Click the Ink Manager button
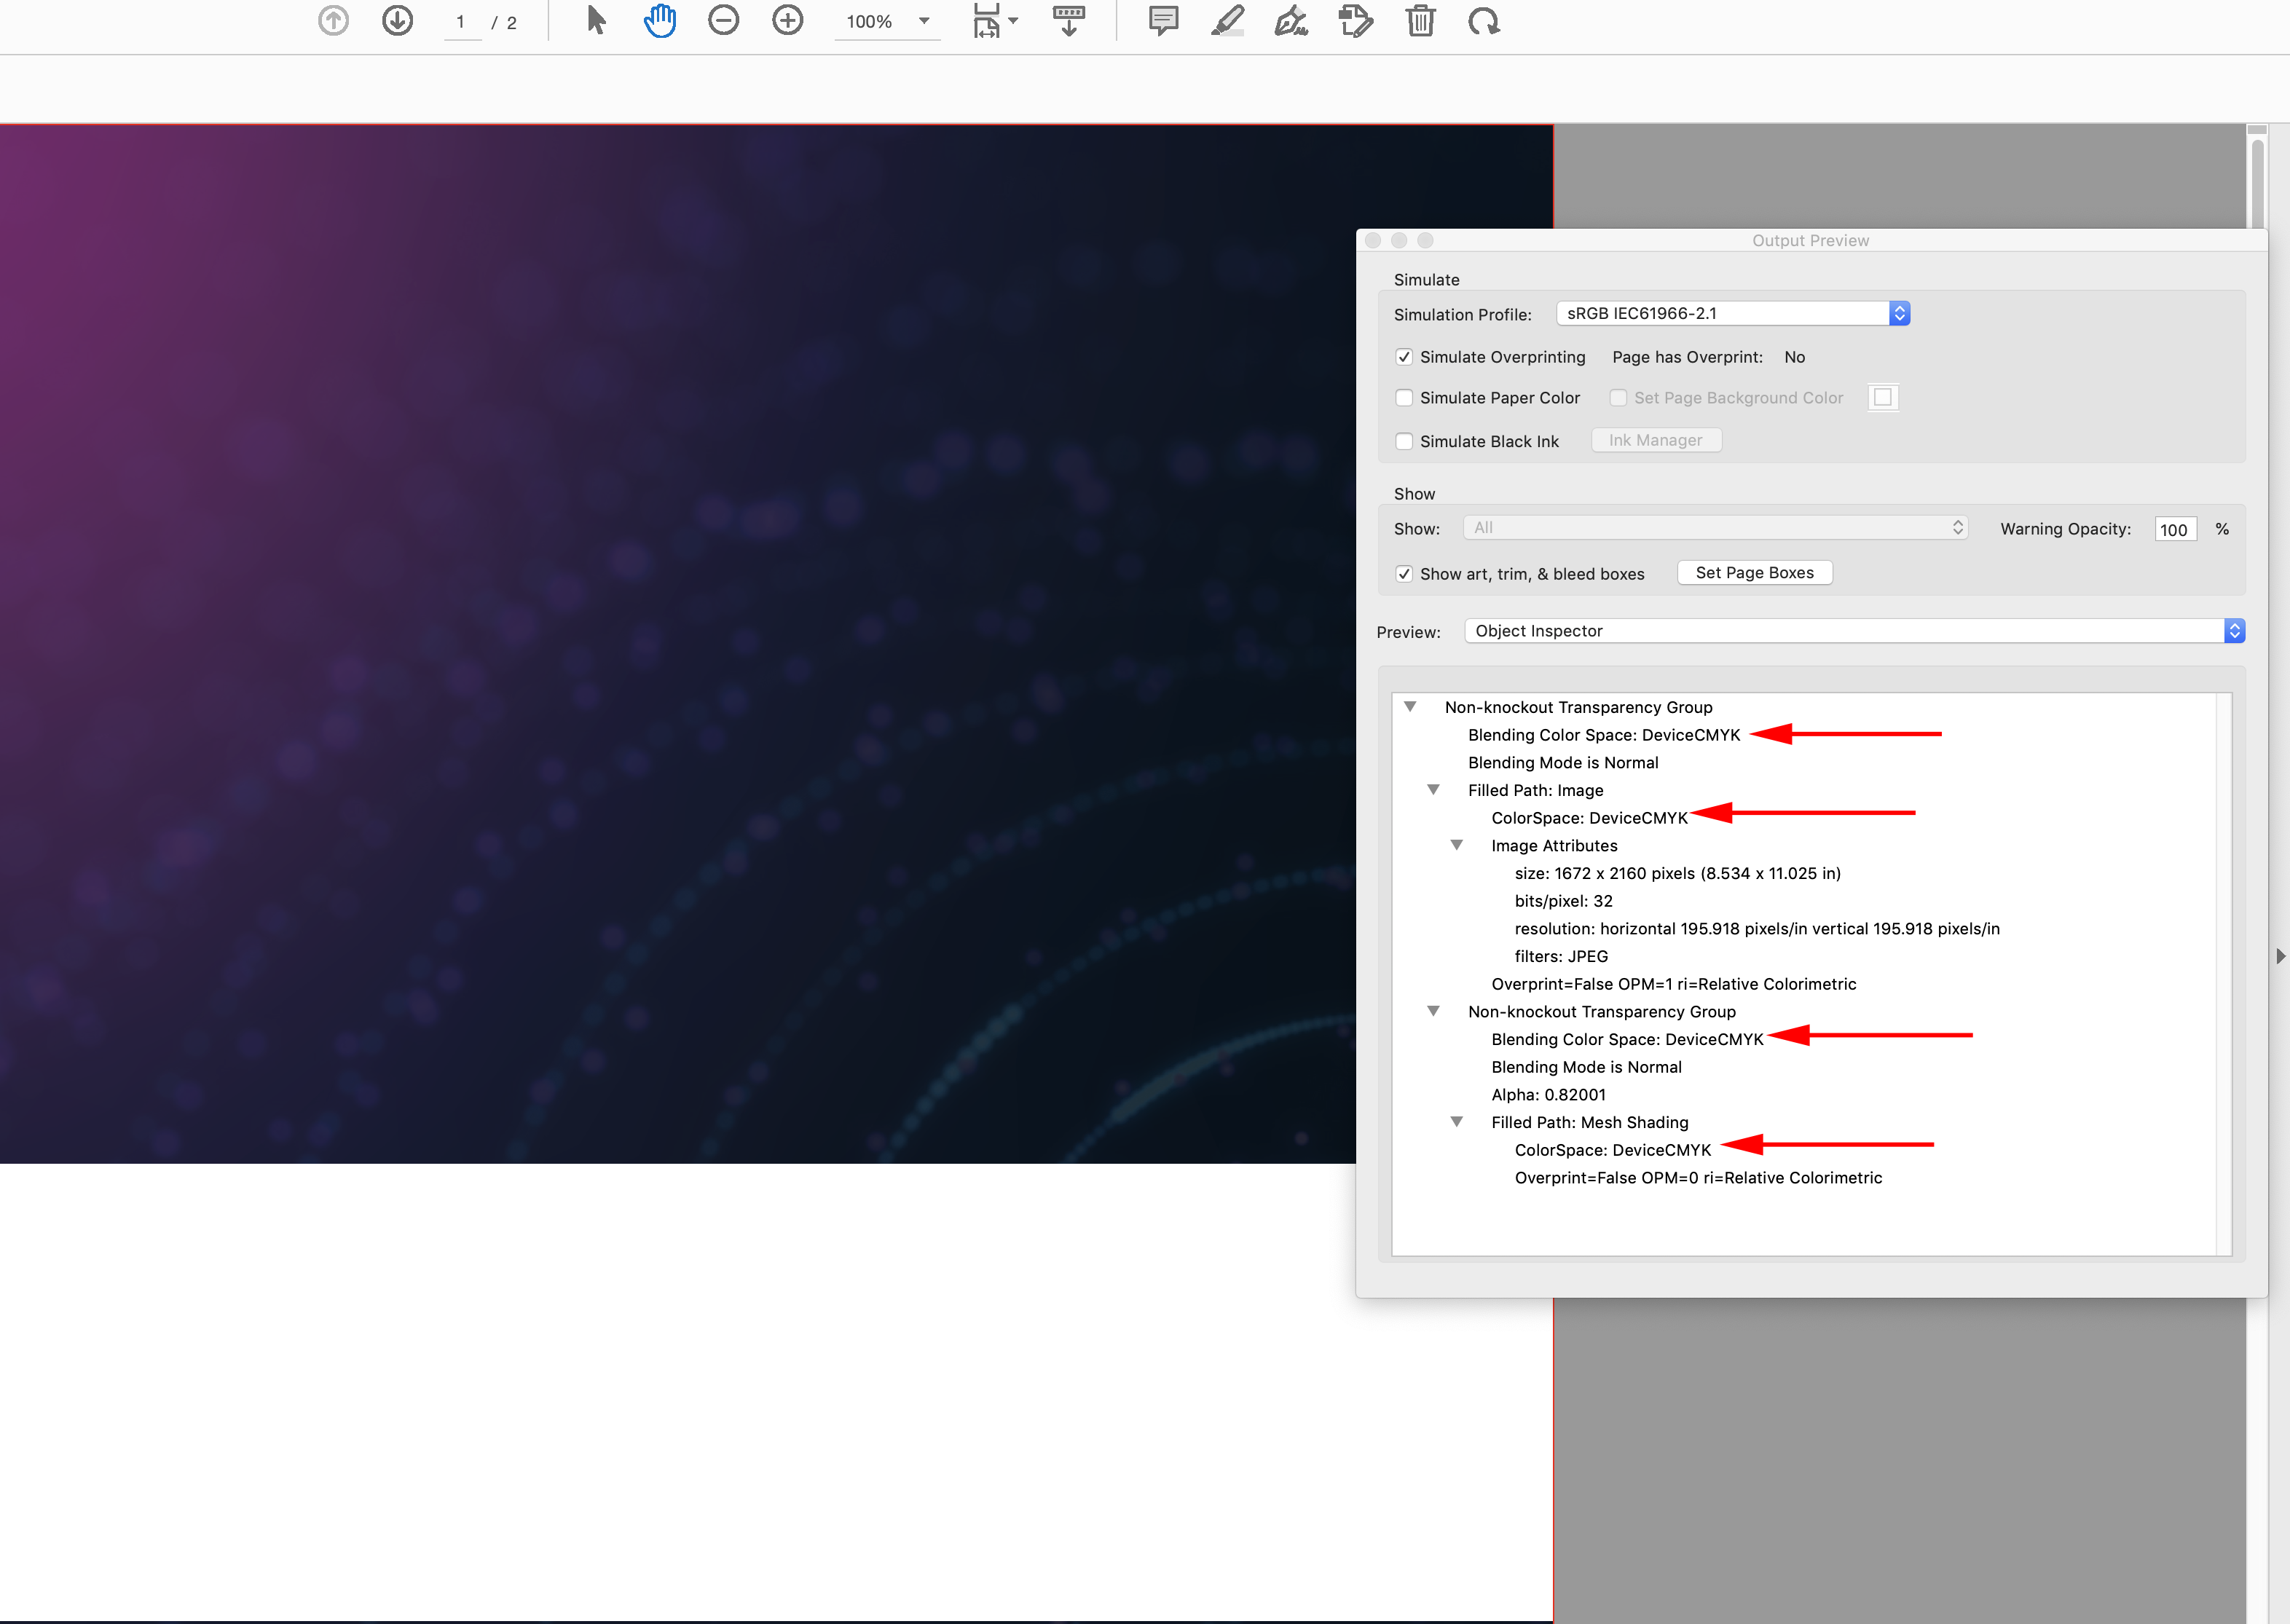 pos(1656,440)
